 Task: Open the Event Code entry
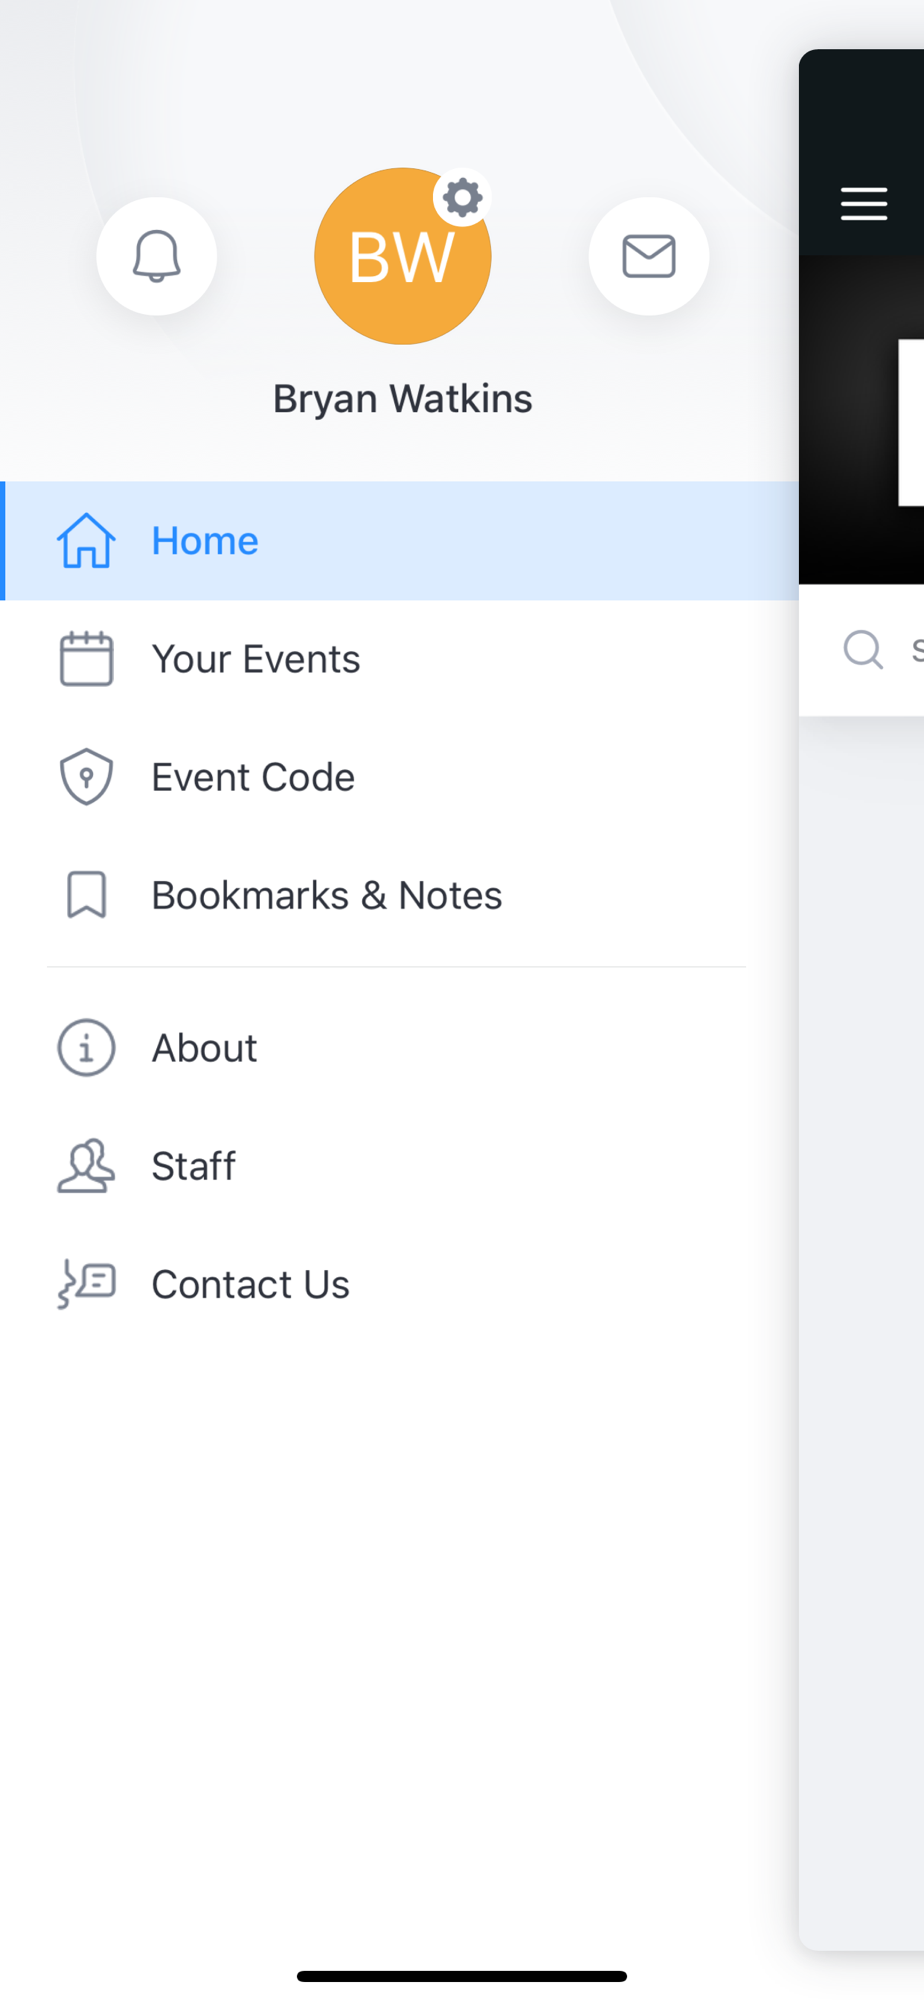[400, 777]
